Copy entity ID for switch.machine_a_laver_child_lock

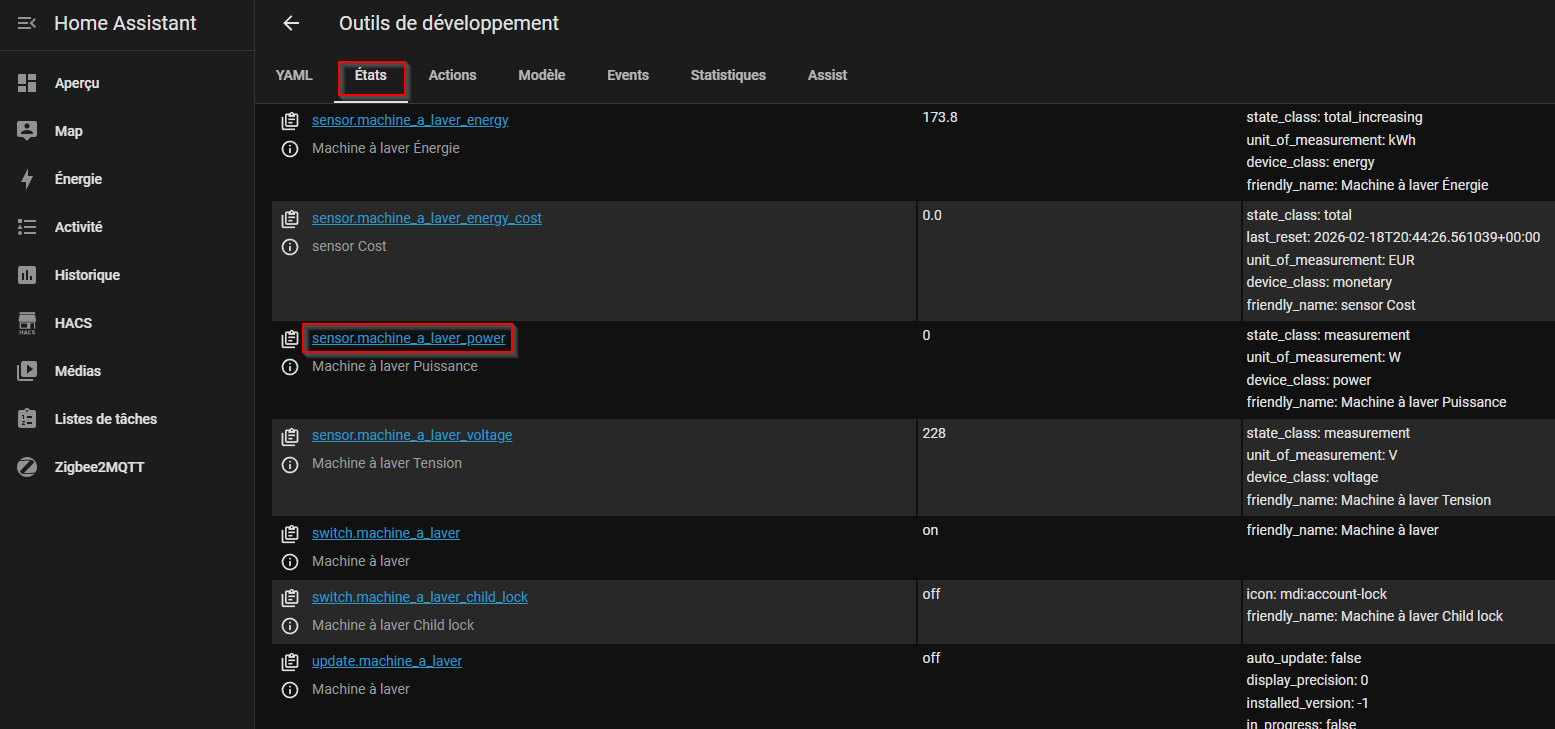tap(290, 598)
